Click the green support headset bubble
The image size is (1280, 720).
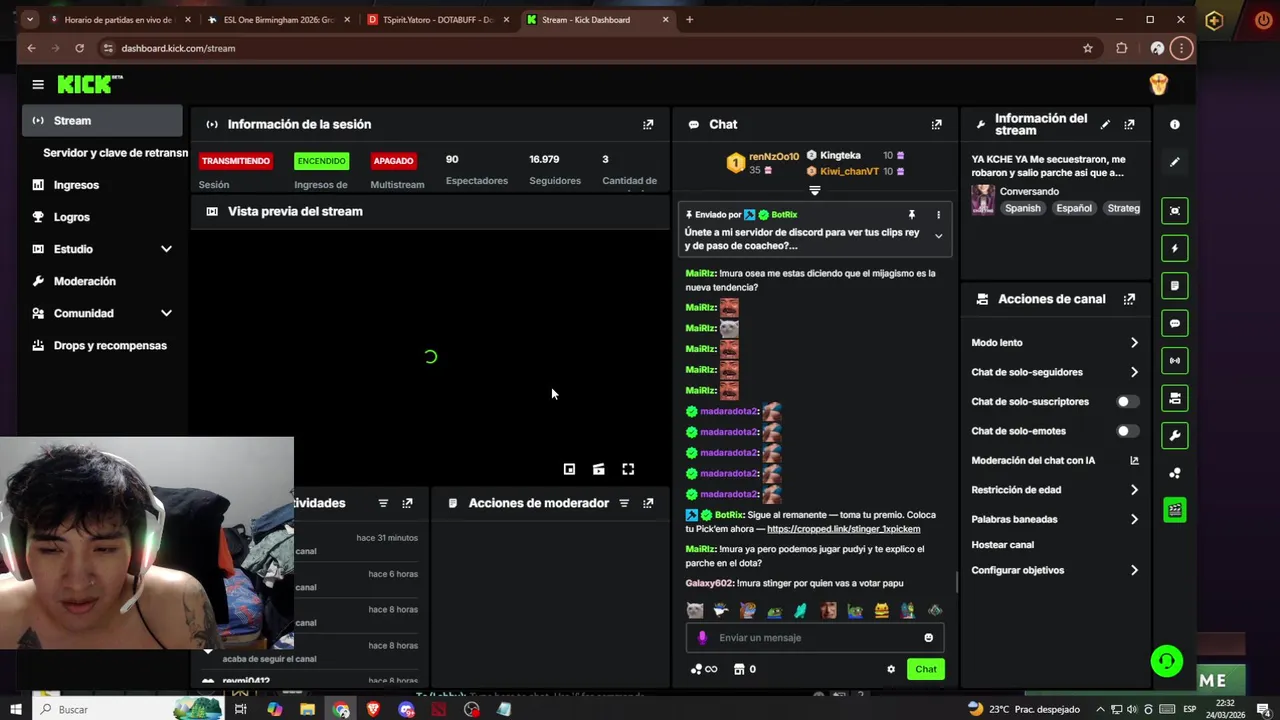coord(1167,661)
